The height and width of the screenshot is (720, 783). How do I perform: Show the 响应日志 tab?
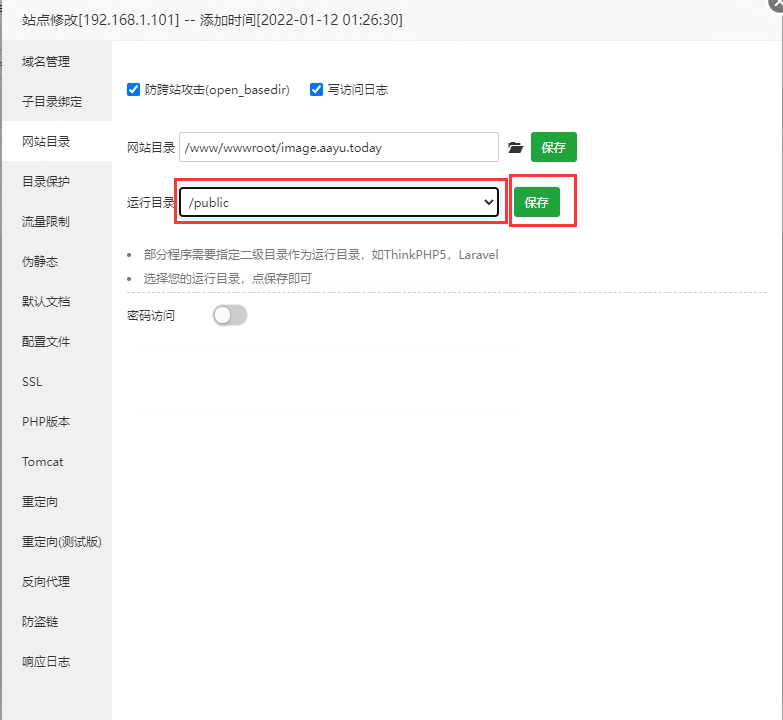tap(47, 662)
